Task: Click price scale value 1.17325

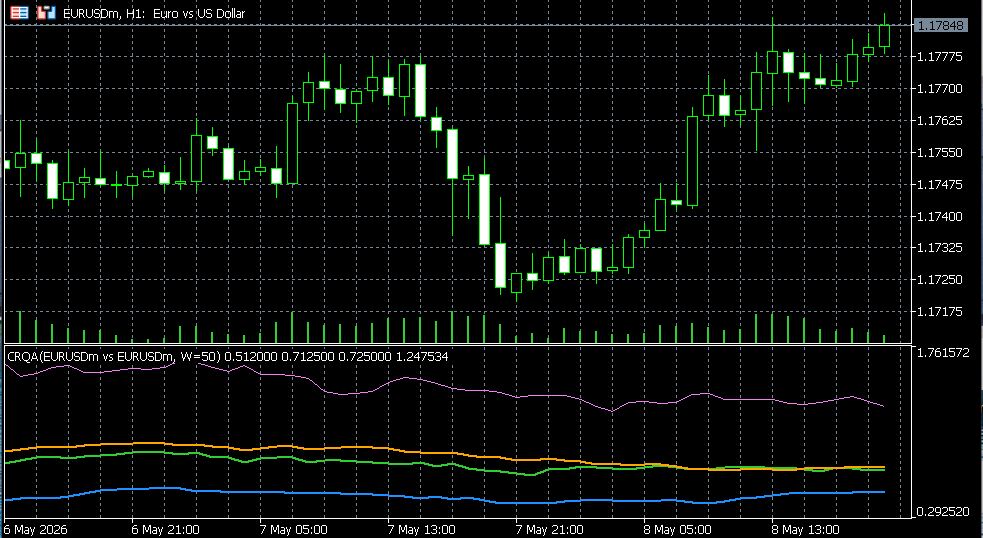Action: (x=940, y=248)
